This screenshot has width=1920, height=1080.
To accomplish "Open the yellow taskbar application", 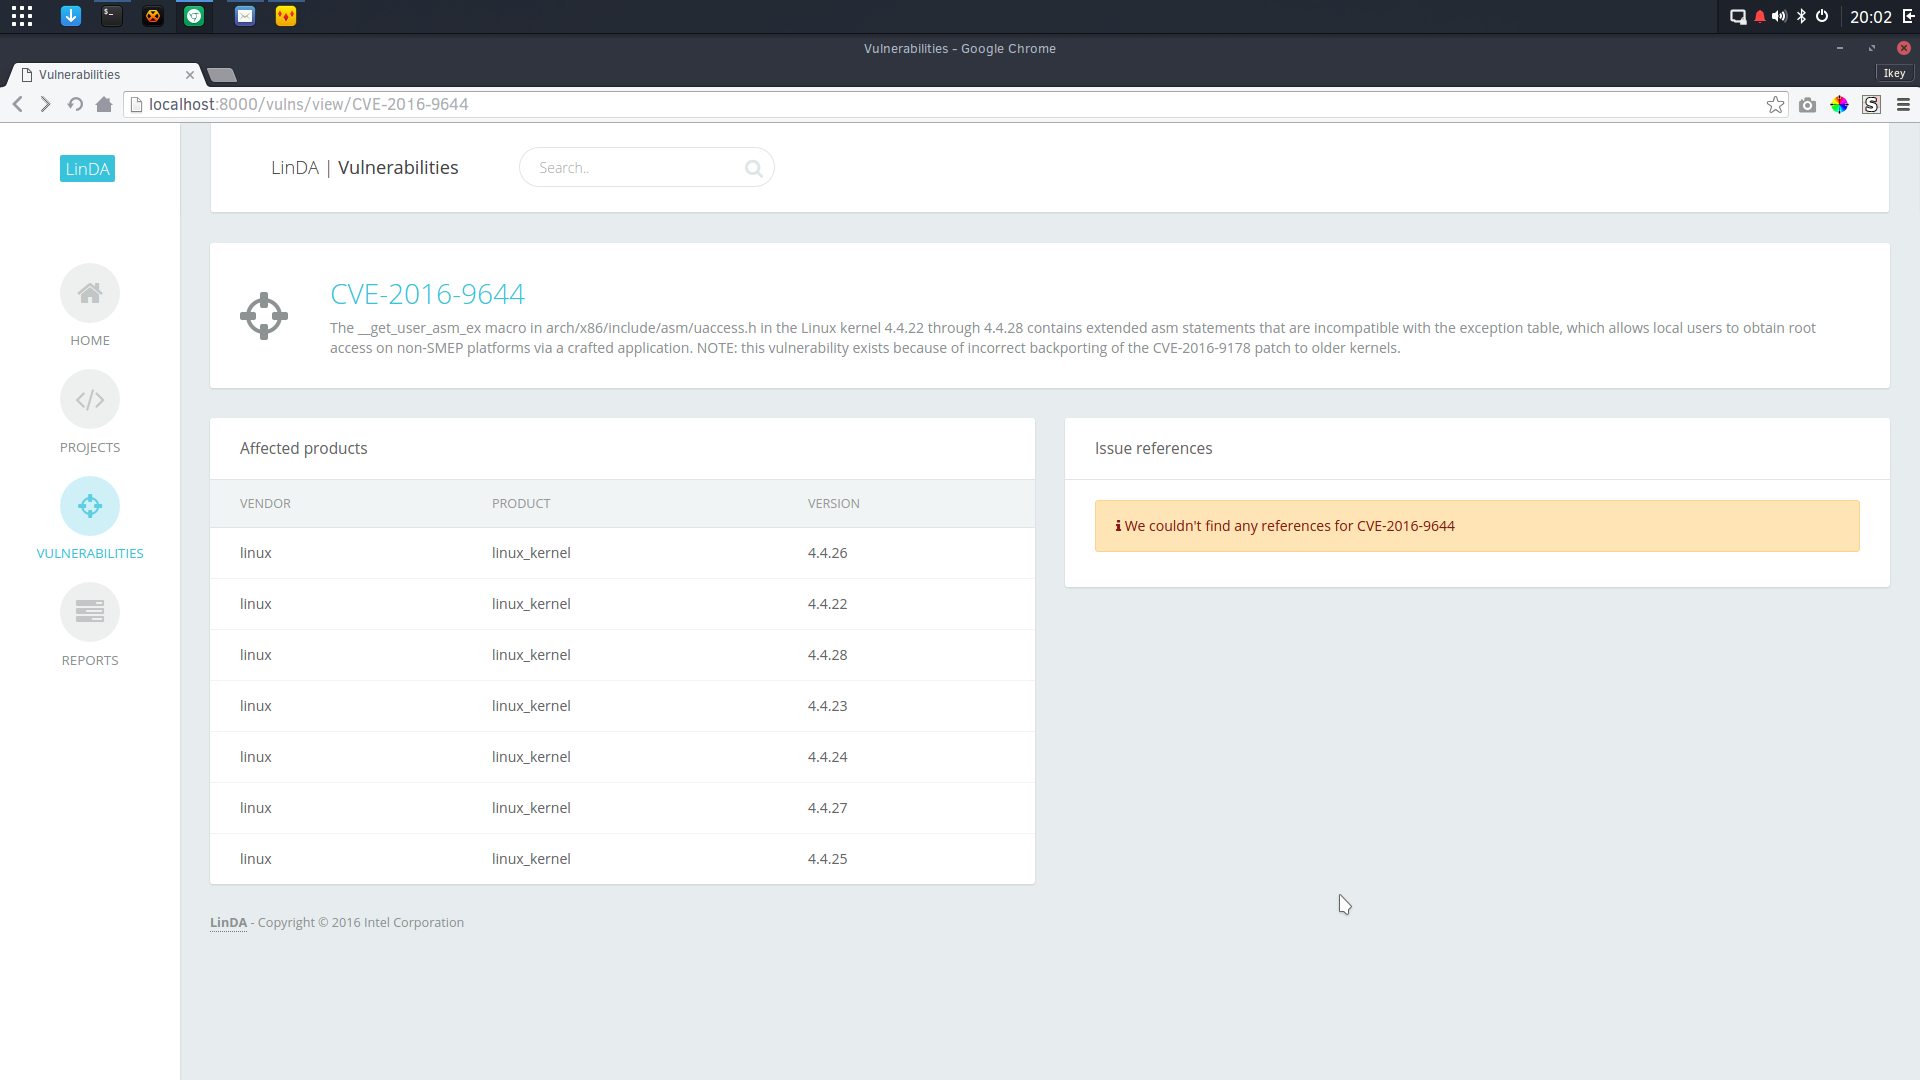I will 286,16.
